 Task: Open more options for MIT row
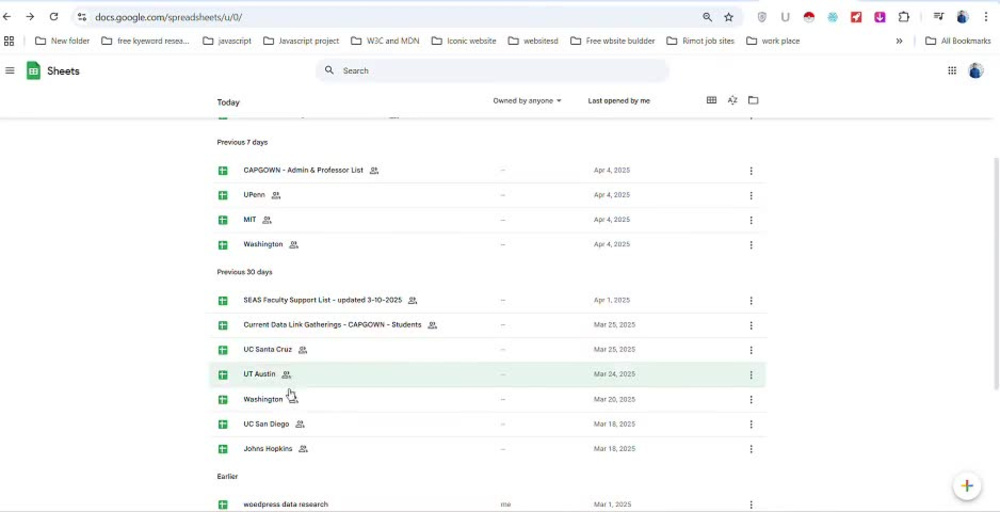coord(751,220)
